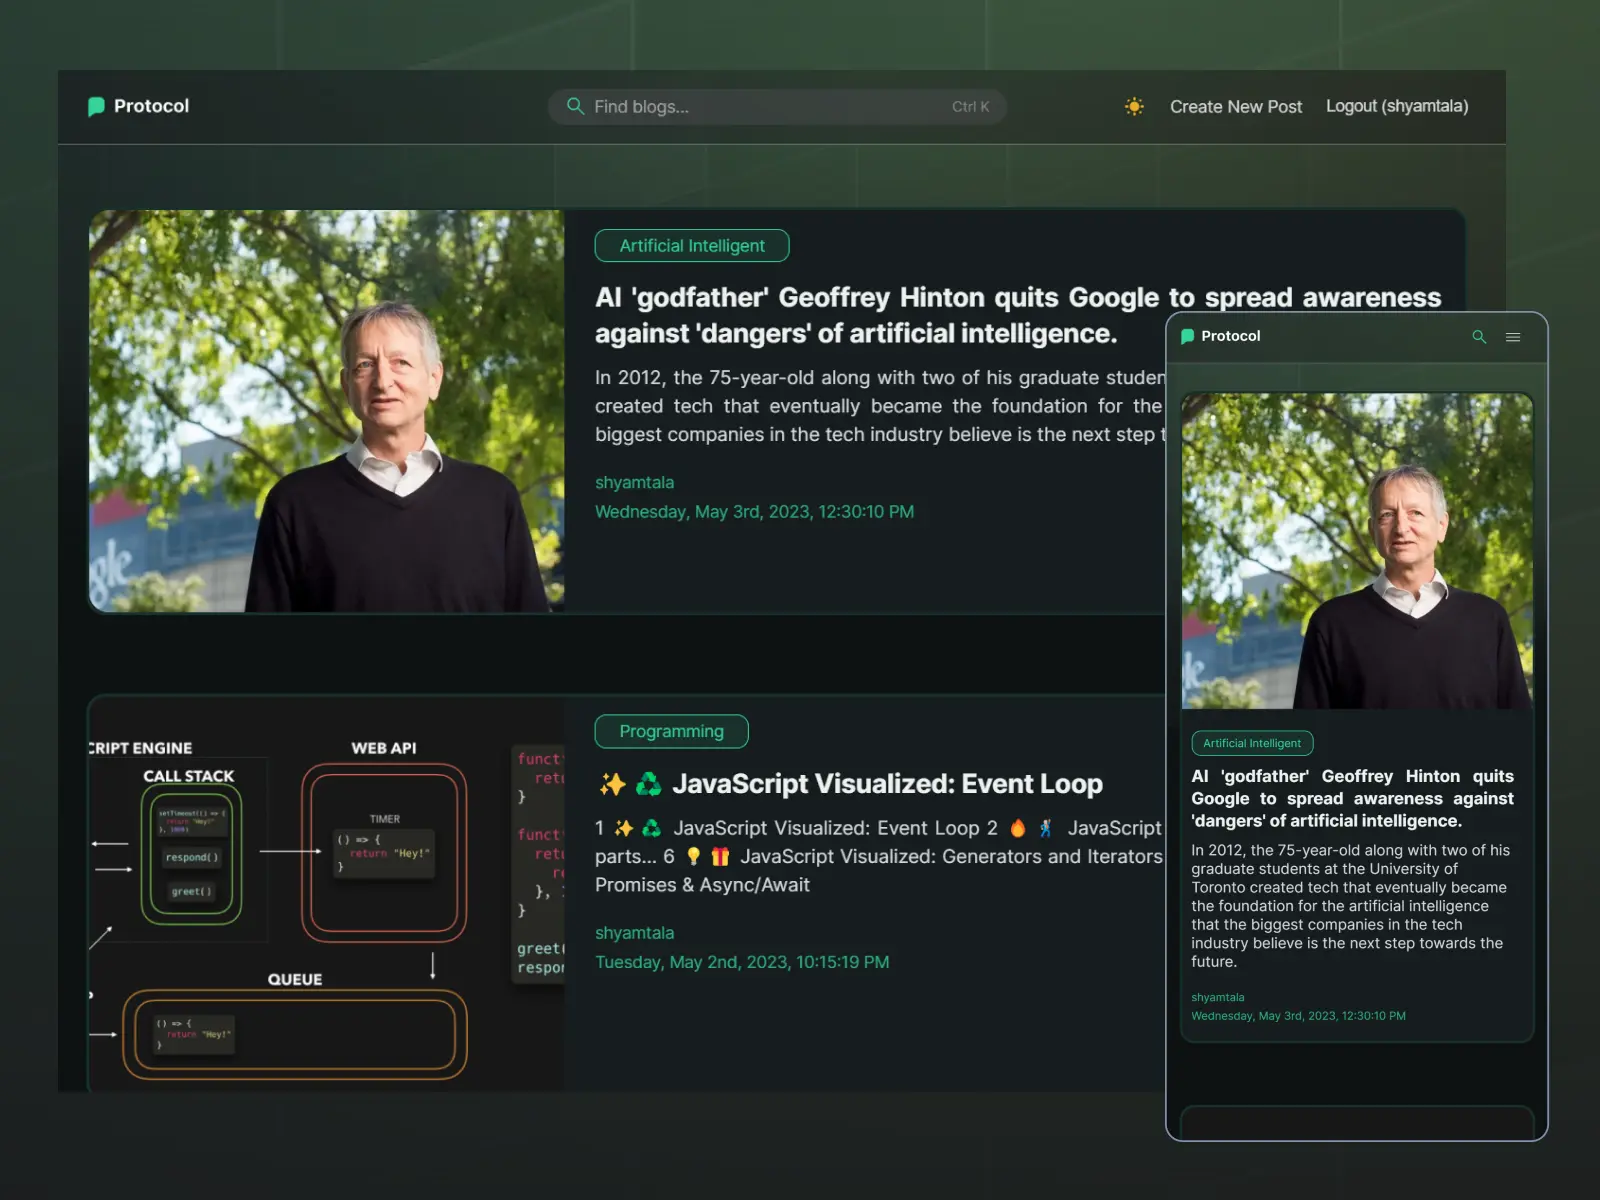Focus the Find blogs search input
Screen dimensions: 1600x1200
[x=777, y=107]
